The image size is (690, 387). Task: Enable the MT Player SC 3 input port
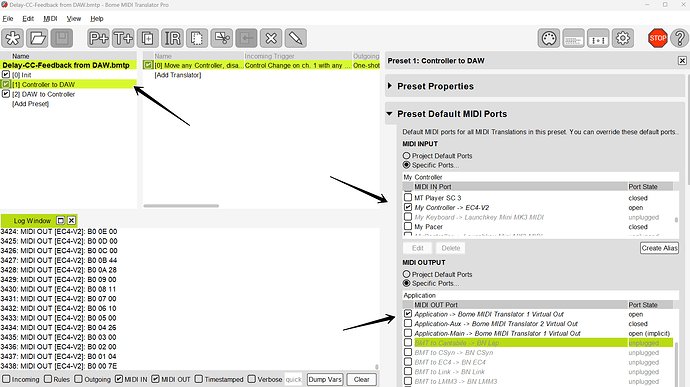point(408,198)
